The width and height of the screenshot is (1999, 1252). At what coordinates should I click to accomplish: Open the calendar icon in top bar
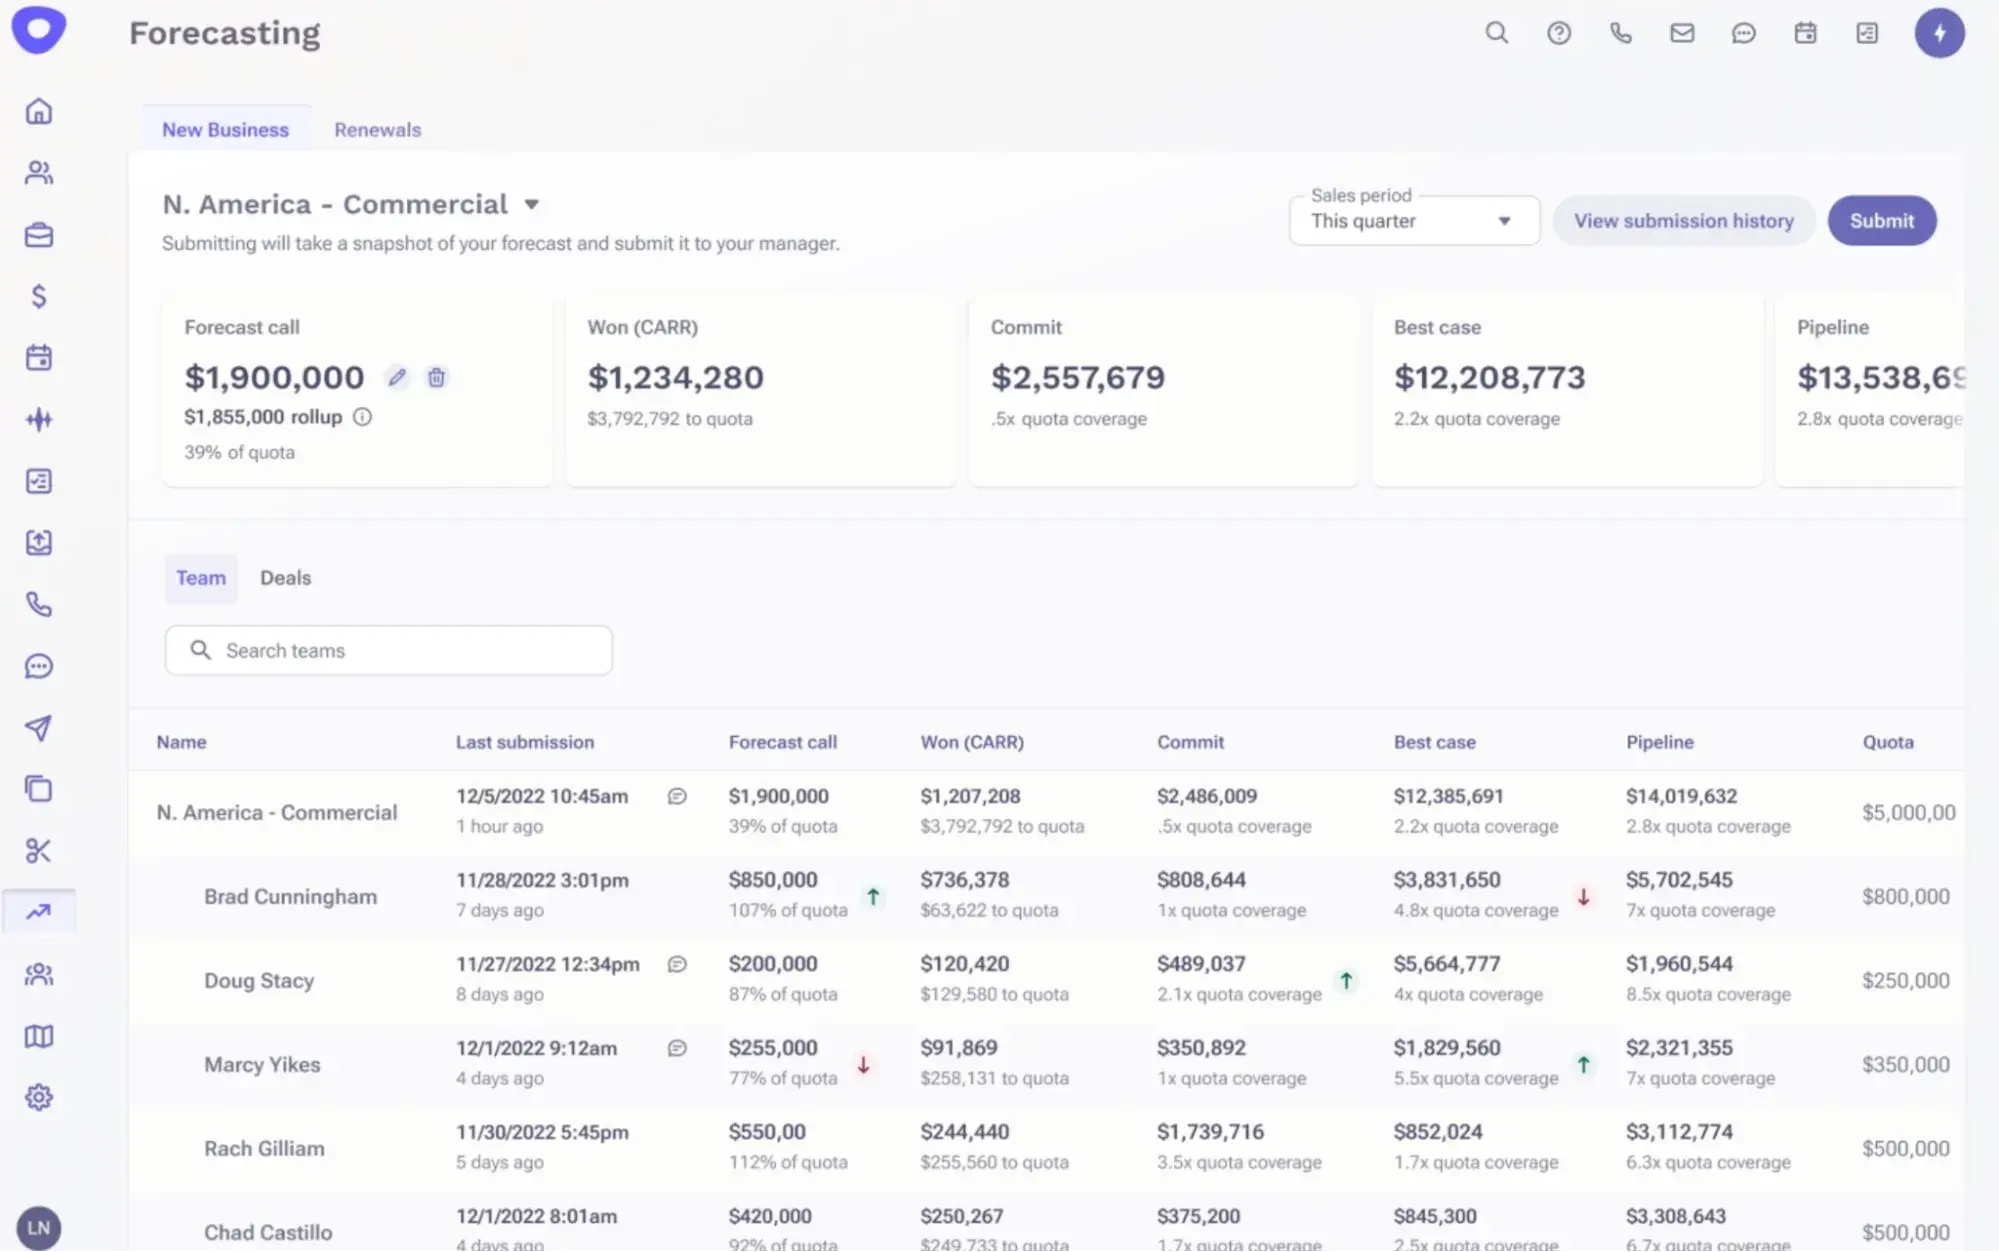1805,33
